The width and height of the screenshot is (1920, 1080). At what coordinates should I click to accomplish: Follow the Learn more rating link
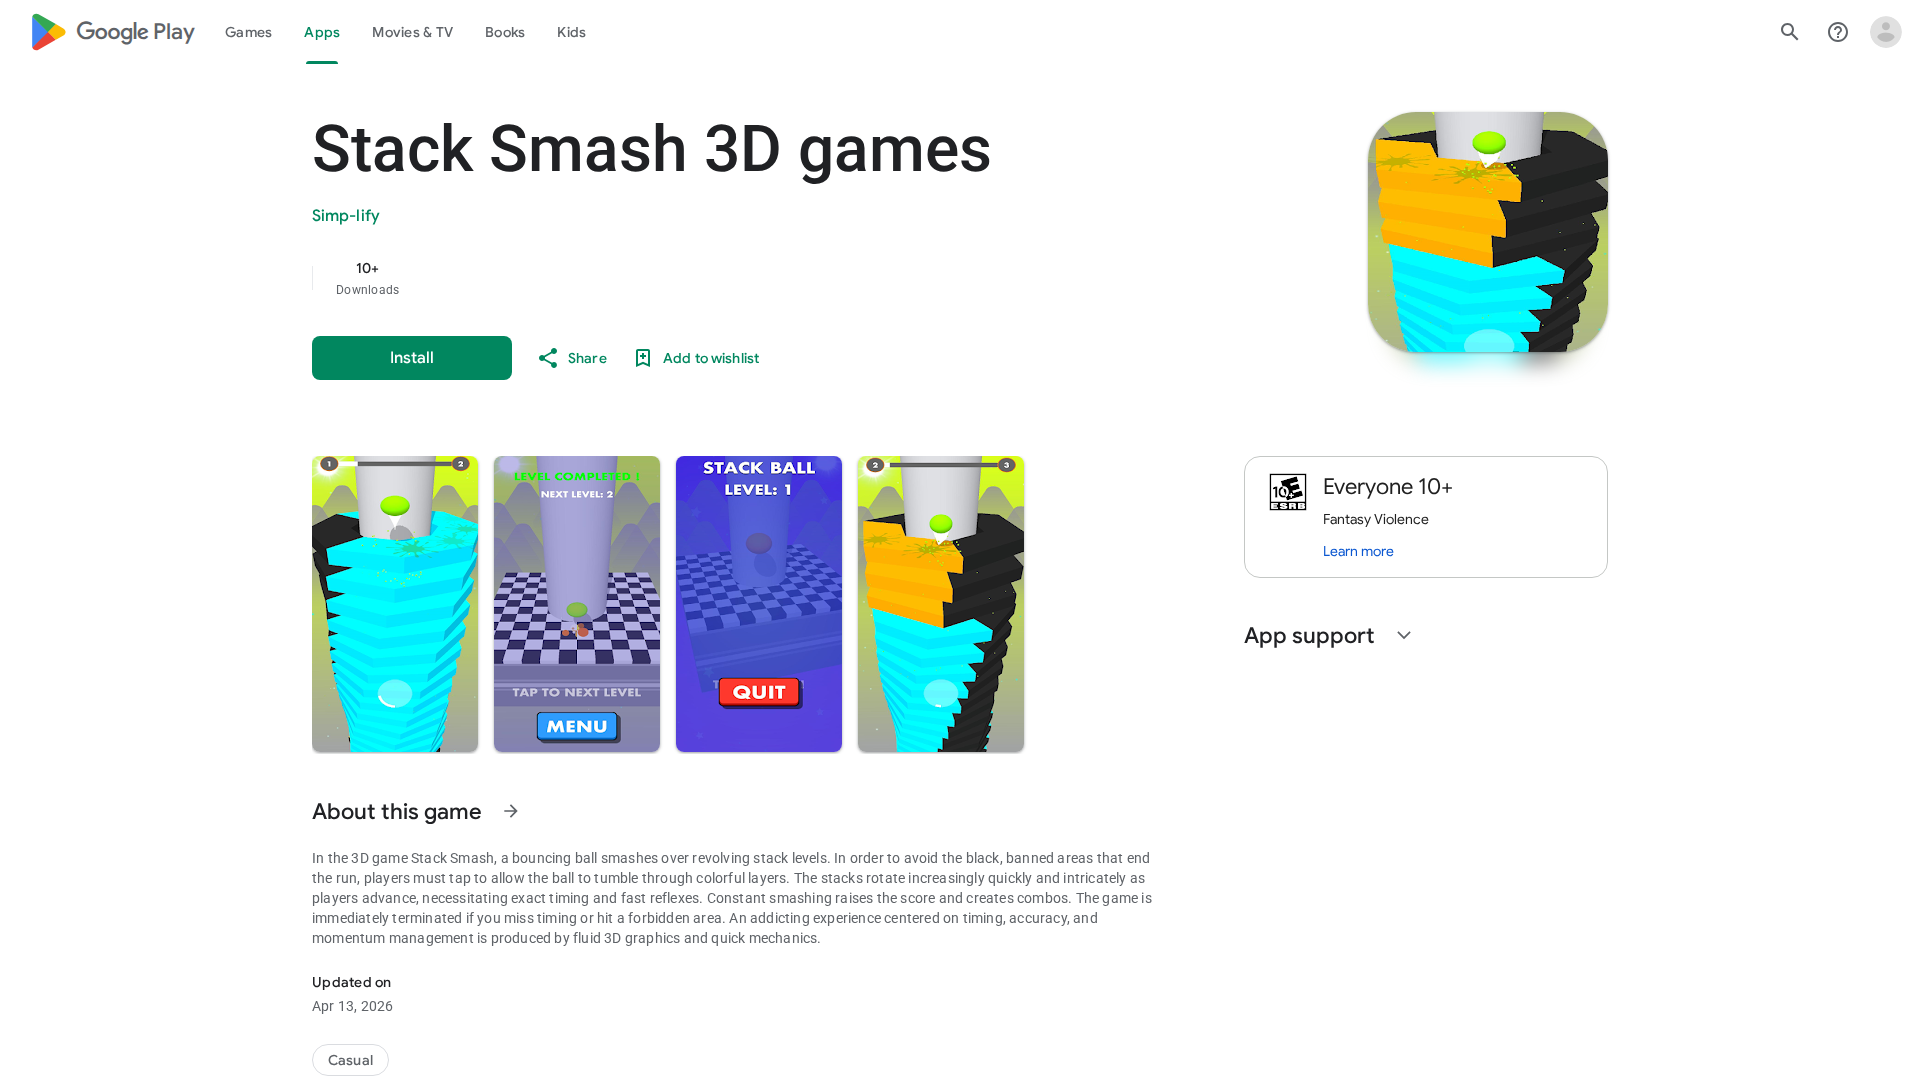(x=1358, y=551)
